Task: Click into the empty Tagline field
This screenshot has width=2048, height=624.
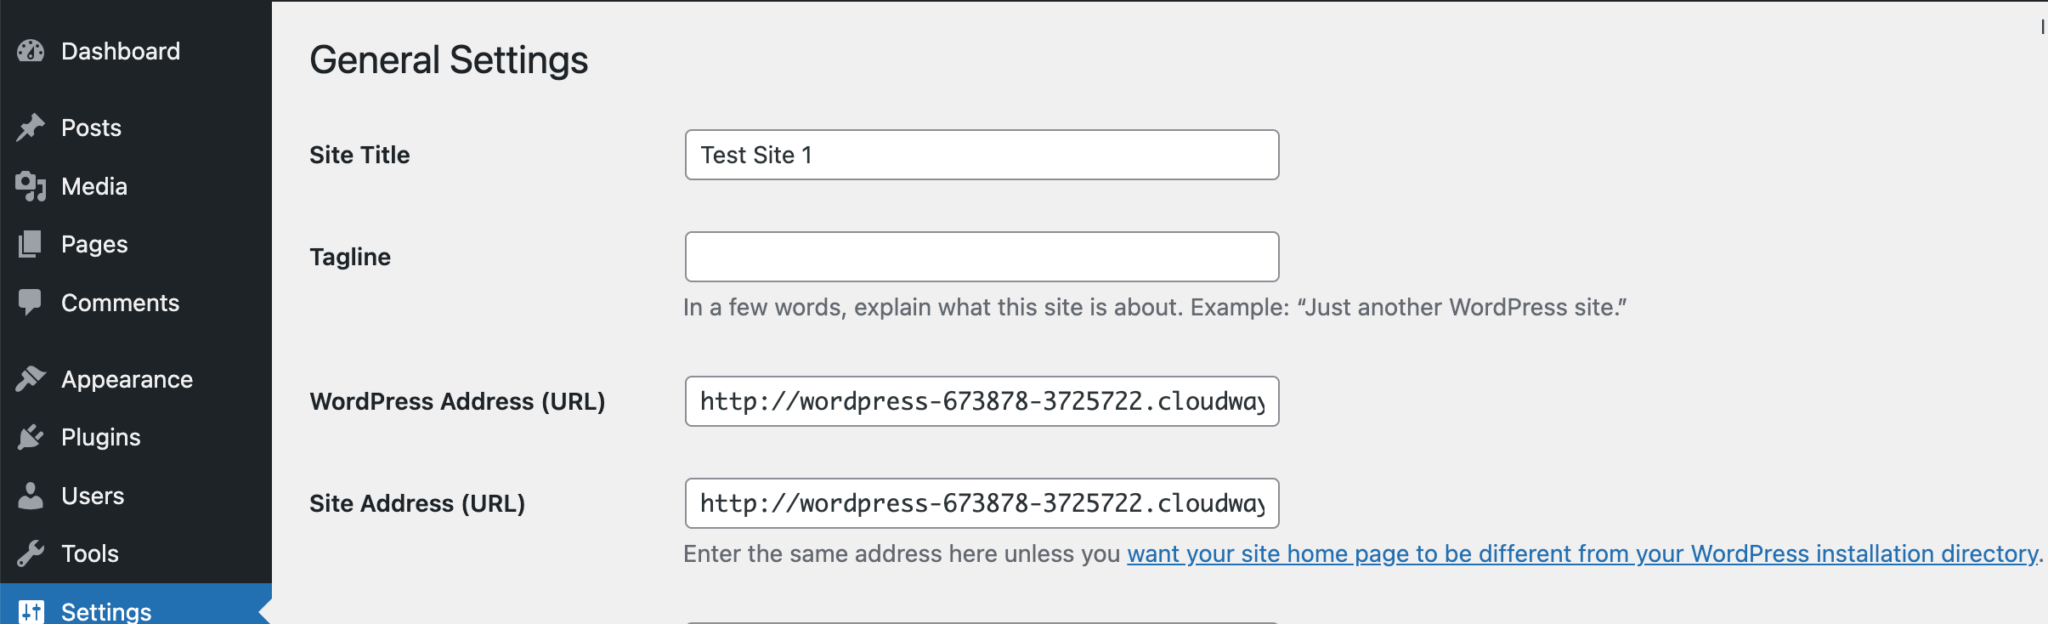Action: click(981, 257)
